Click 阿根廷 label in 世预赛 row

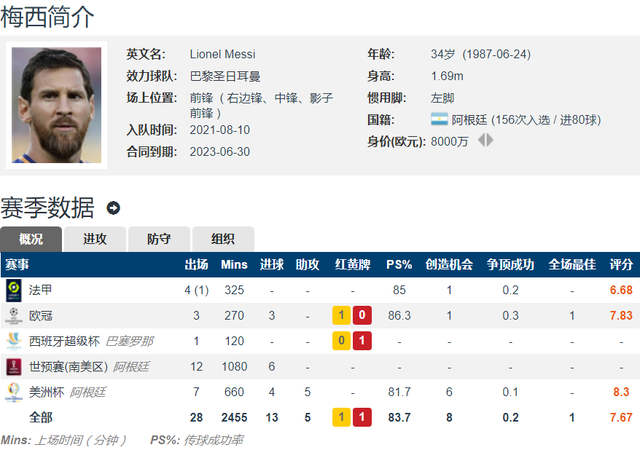131,367
